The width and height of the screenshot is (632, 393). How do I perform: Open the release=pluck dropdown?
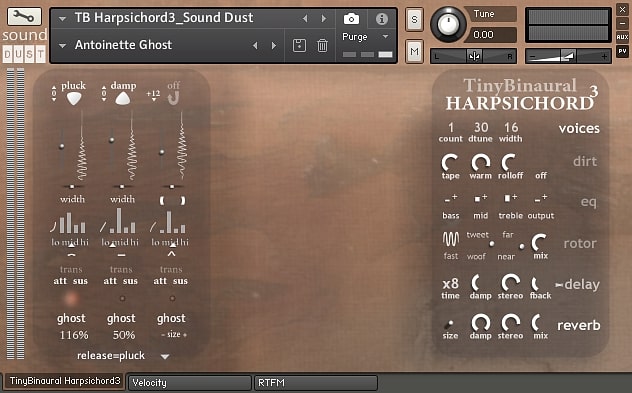point(165,357)
